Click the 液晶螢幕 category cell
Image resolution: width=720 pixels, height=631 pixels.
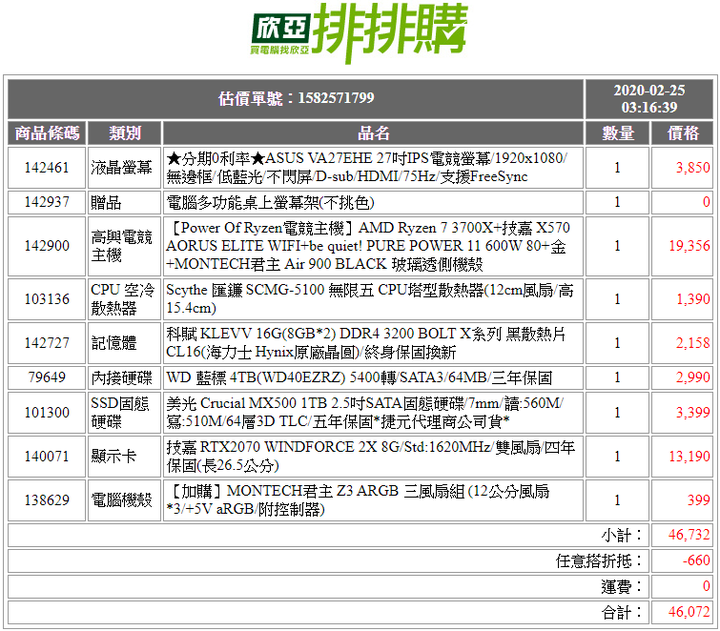click(124, 168)
